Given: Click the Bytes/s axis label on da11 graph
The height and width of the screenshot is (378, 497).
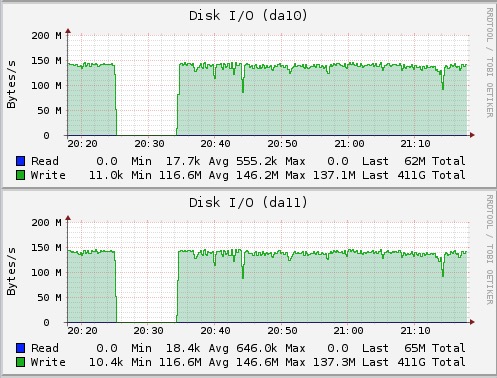Looking at the screenshot, I should [x=11, y=271].
